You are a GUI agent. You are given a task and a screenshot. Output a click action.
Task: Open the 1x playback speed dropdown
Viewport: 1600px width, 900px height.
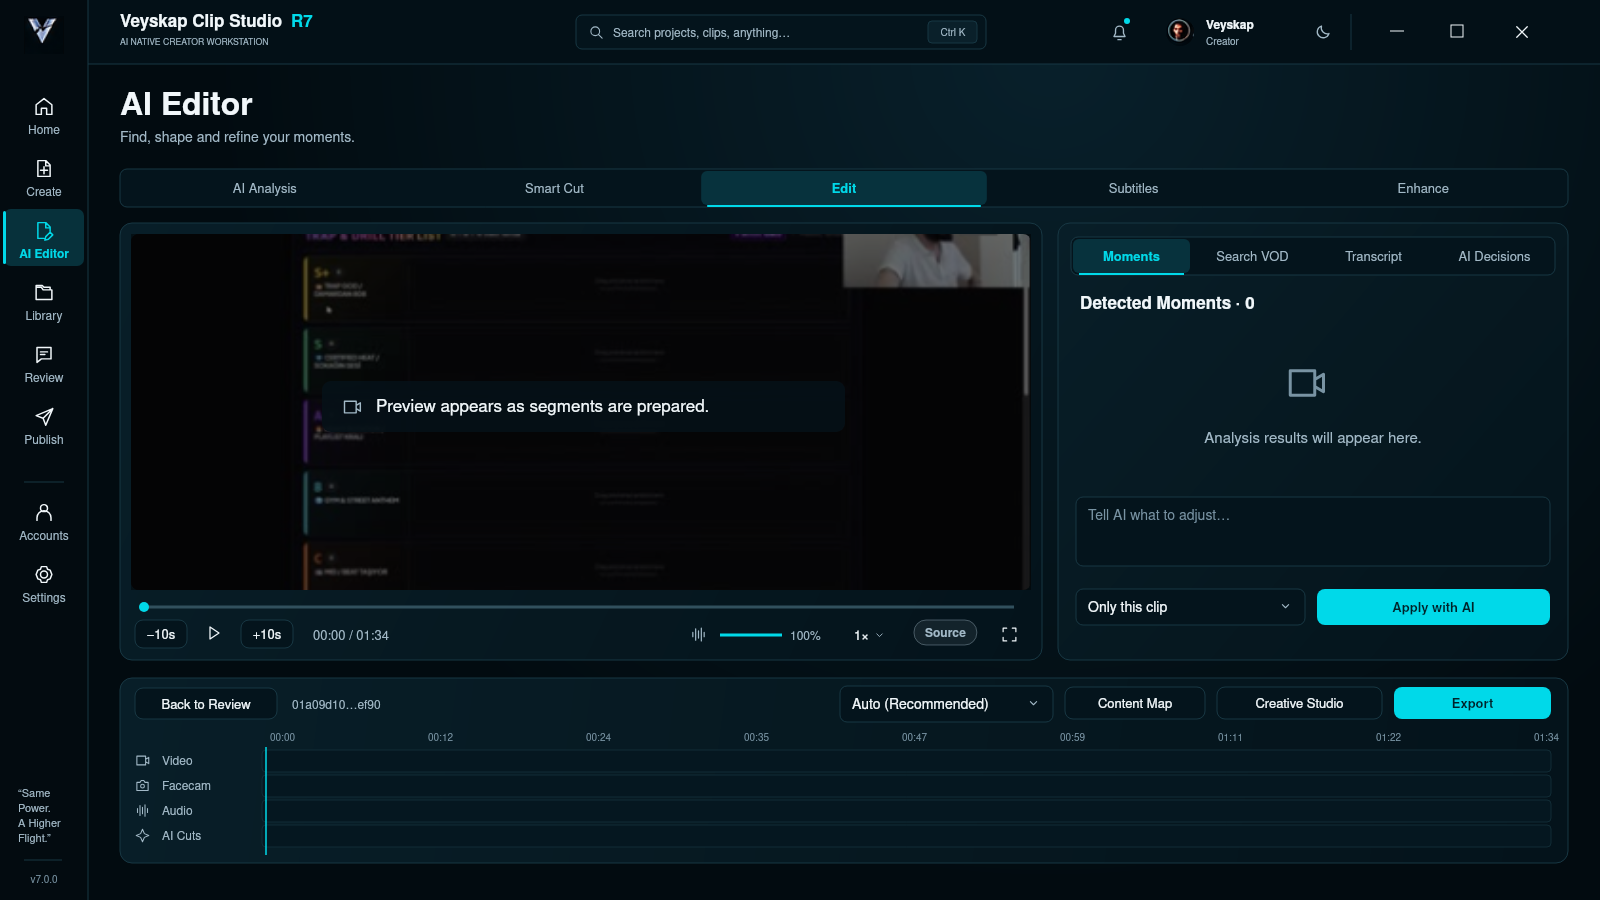(x=868, y=635)
